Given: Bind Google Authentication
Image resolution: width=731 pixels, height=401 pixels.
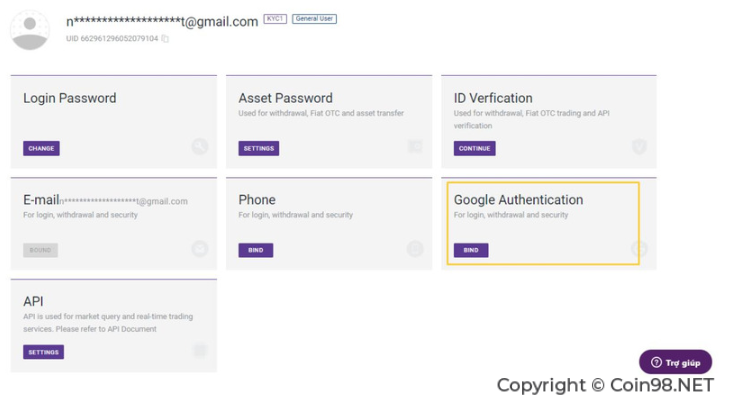Looking at the screenshot, I should coord(471,250).
